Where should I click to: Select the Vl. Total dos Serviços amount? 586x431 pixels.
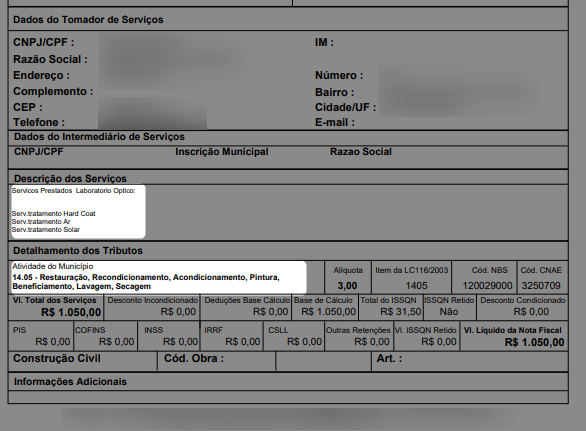[x=71, y=312]
